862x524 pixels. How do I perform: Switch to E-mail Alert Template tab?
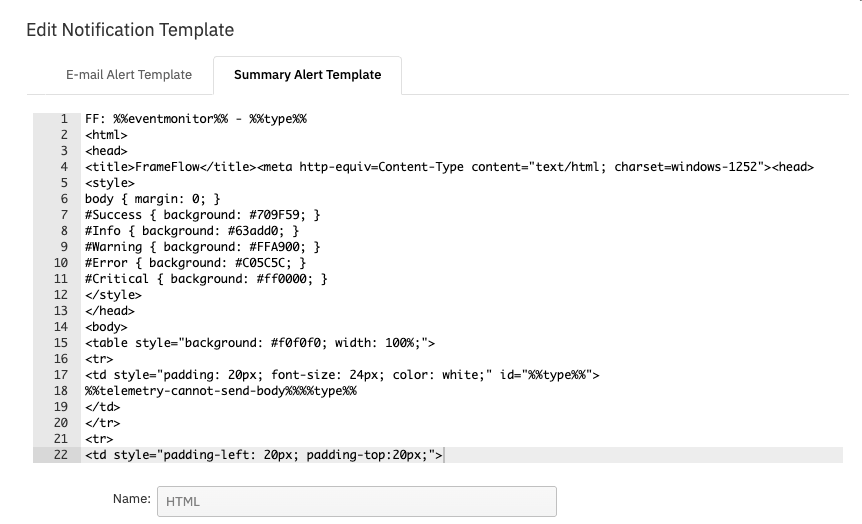tap(129, 75)
